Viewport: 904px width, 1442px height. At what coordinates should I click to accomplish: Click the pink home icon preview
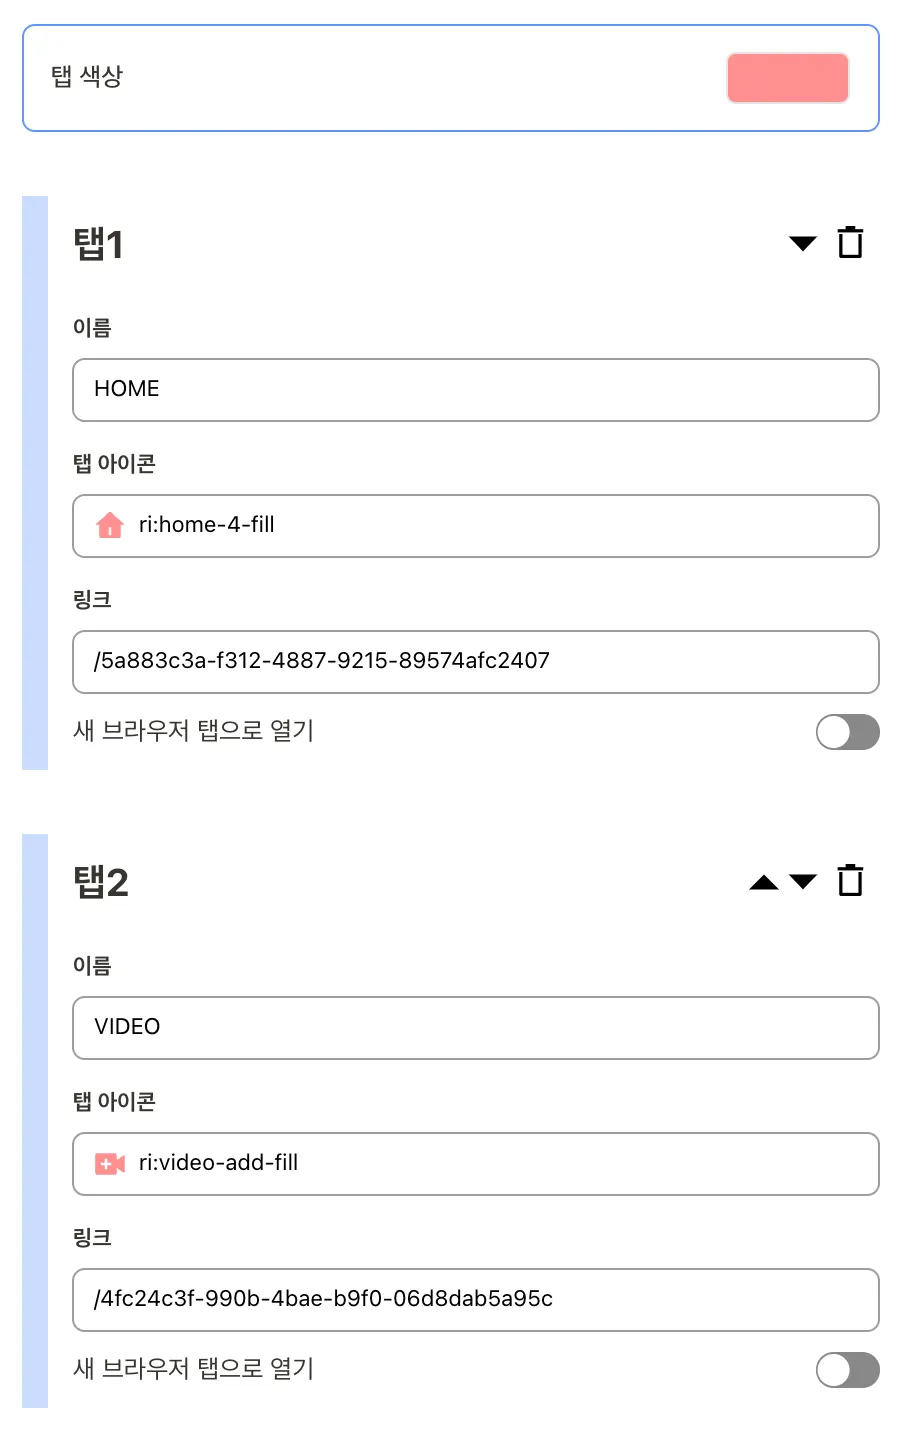(x=110, y=525)
